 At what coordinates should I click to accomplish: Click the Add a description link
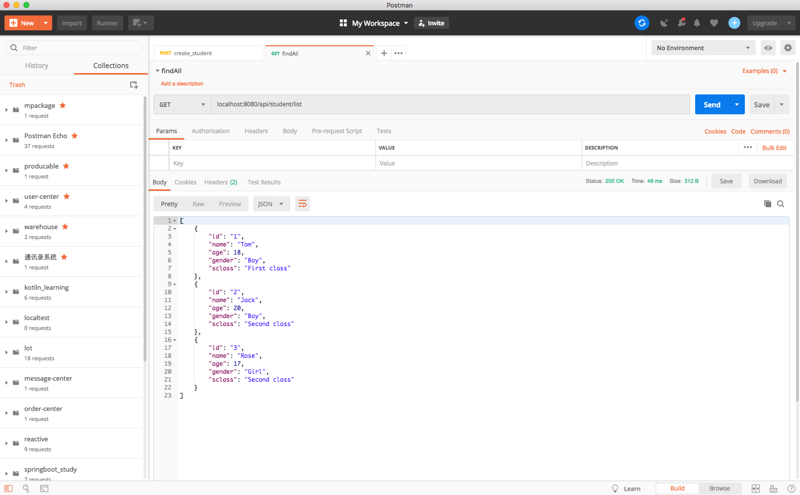coord(182,84)
